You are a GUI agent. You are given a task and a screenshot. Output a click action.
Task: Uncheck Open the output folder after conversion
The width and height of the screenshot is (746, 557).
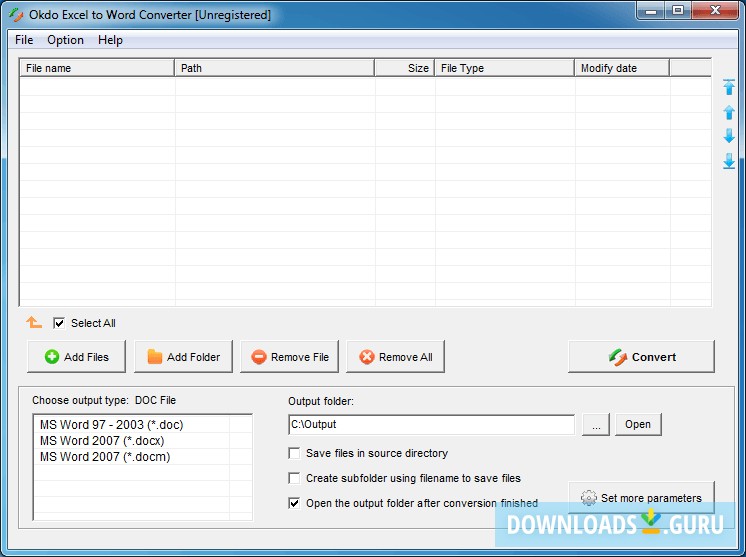(x=294, y=503)
